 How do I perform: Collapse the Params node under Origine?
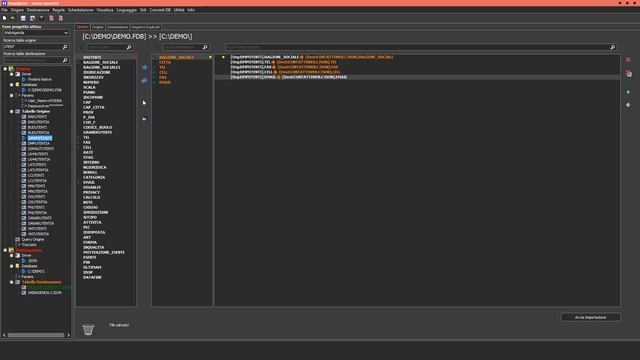pos(12,96)
